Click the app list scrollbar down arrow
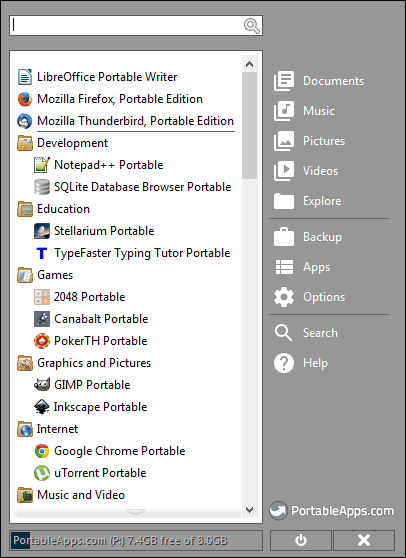 coord(249,510)
